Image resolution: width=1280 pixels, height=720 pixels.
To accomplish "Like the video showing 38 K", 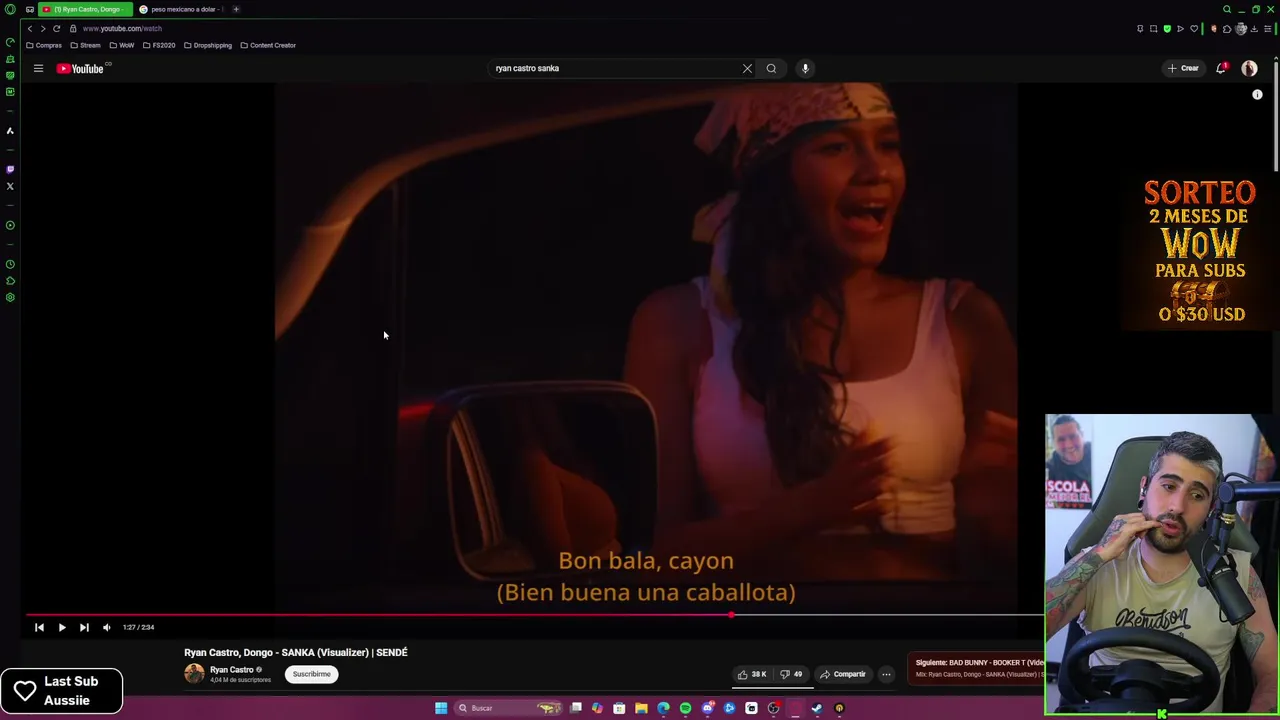I will click(752, 674).
